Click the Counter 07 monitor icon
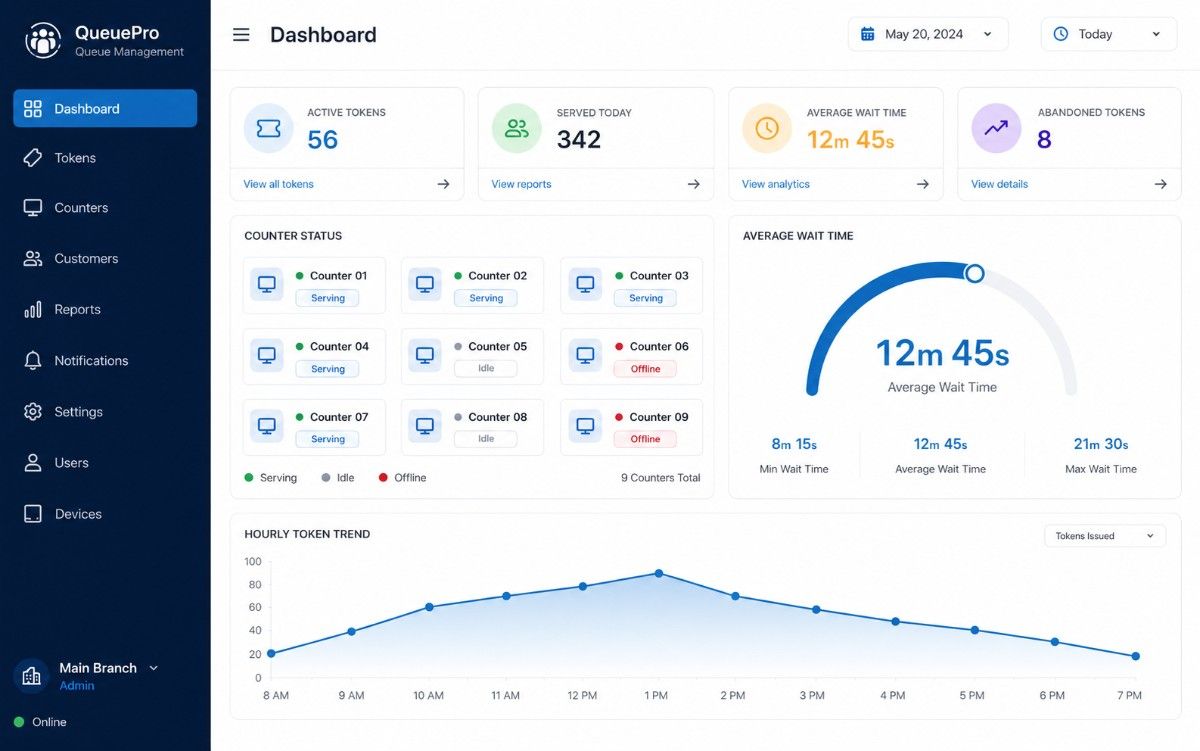This screenshot has height=751, width=1200. pyautogui.click(x=267, y=427)
